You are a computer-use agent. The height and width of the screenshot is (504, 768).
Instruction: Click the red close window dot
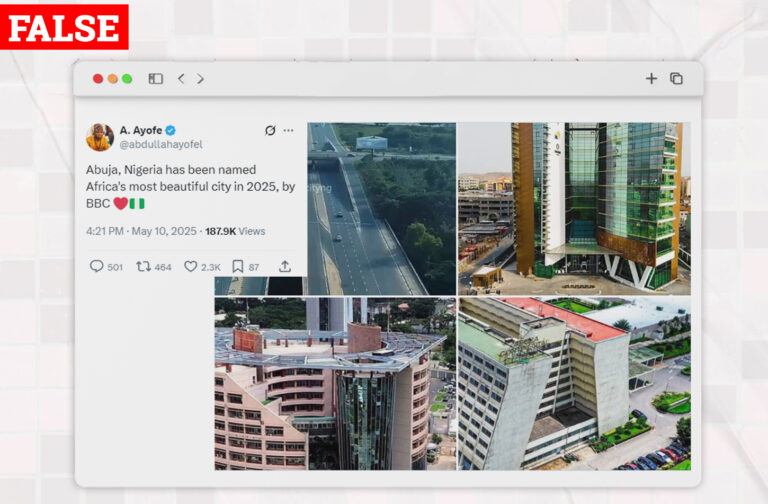pos(98,78)
